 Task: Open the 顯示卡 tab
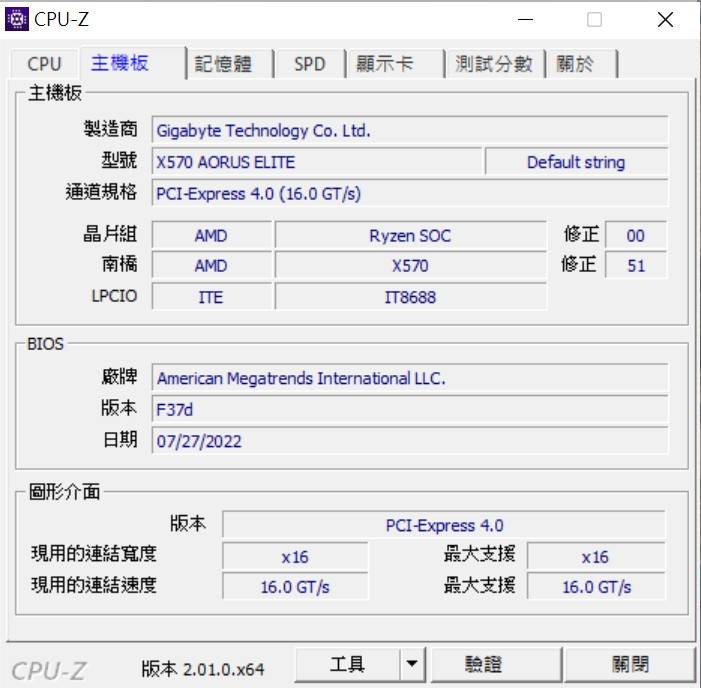(395, 64)
